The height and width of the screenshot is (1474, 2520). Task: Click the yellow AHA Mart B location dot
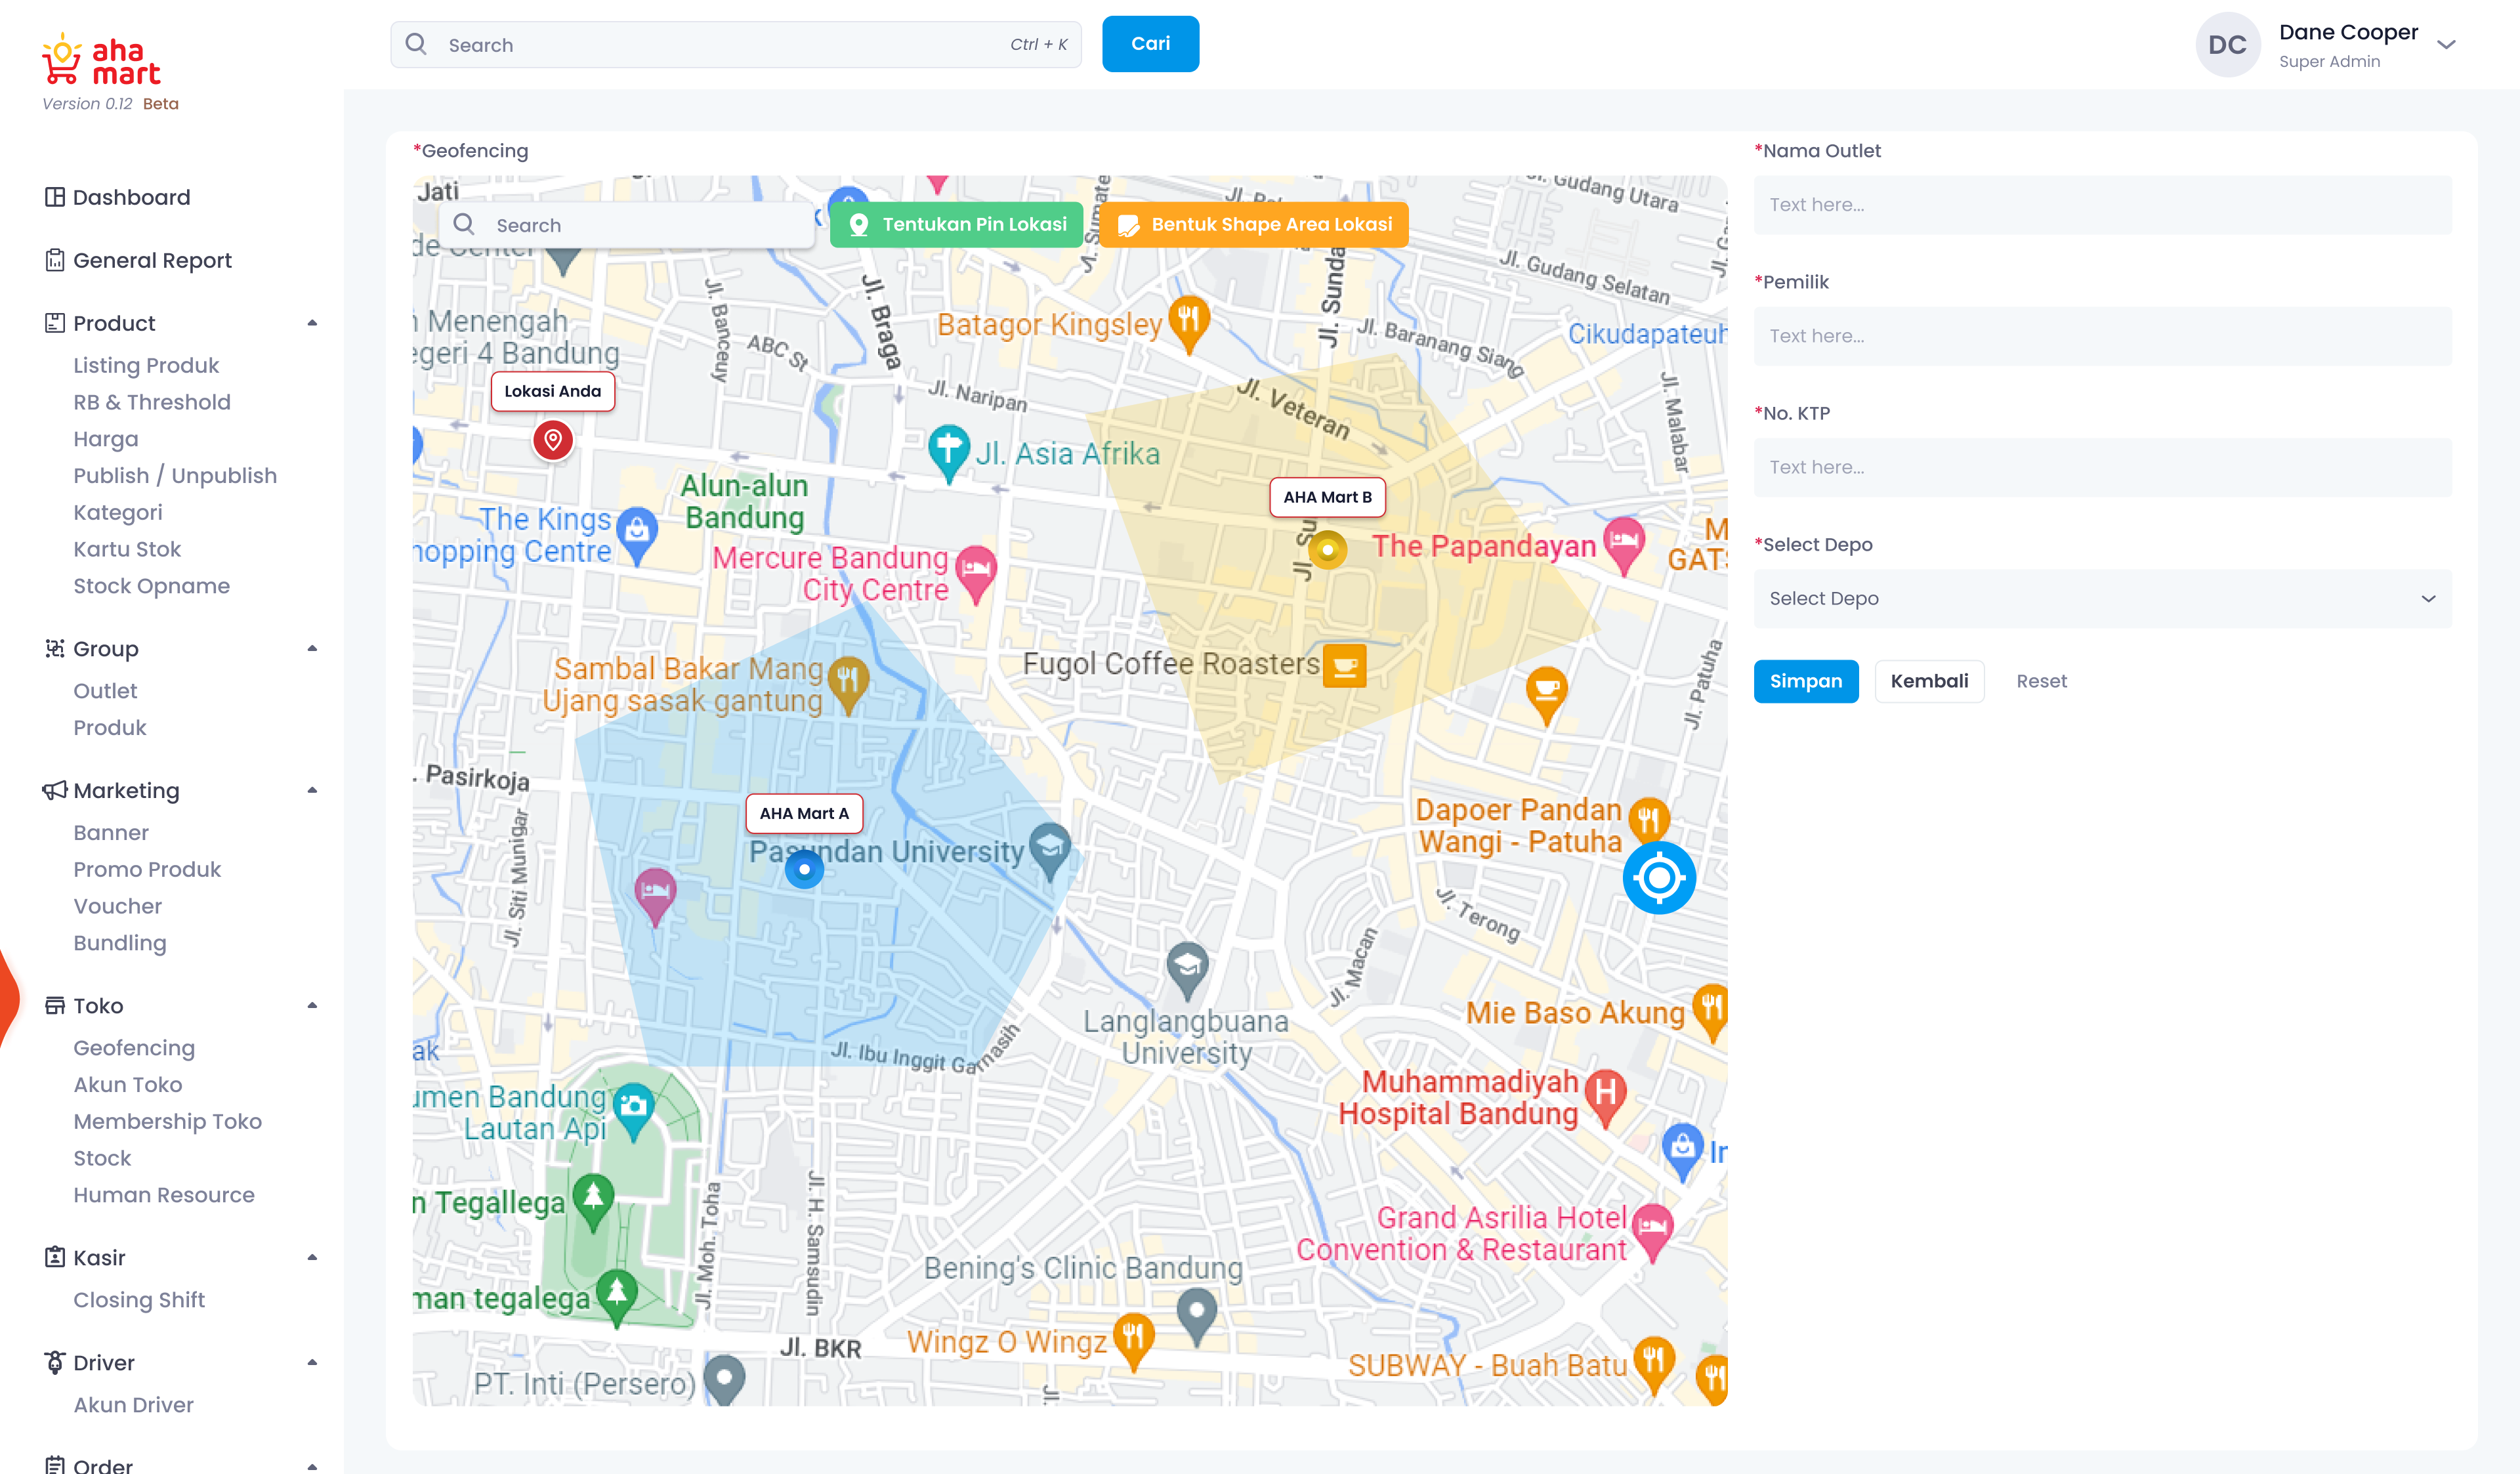[1327, 550]
